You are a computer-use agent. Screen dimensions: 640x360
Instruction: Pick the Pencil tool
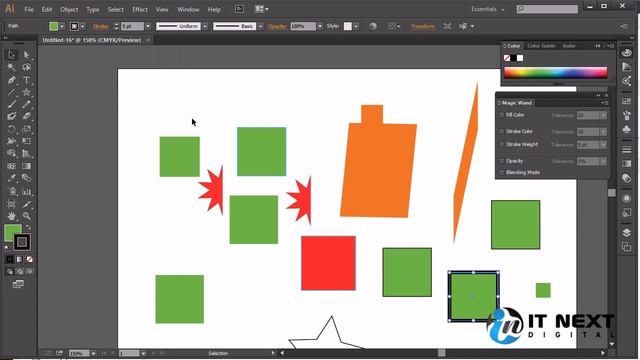pos(27,104)
